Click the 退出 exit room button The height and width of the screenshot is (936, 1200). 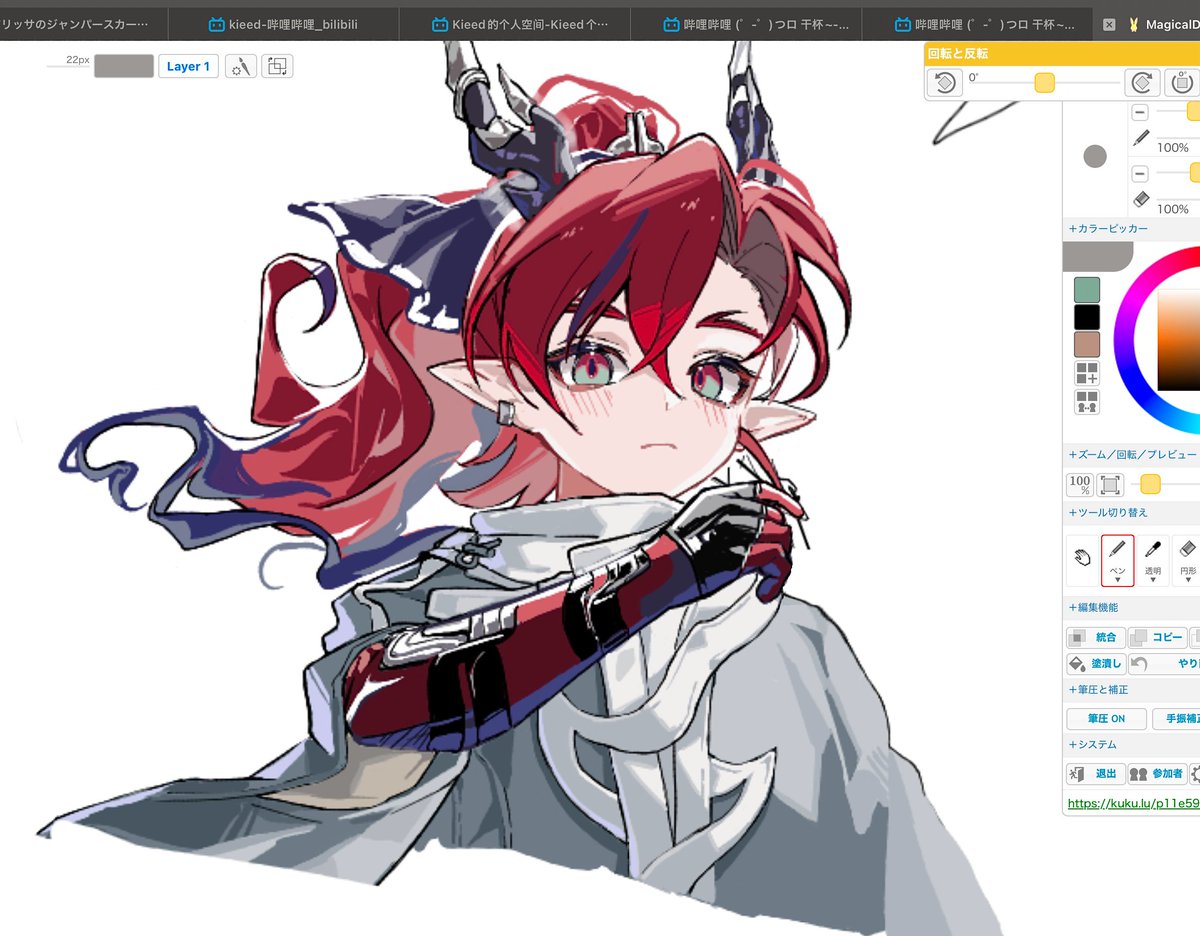[x=1095, y=773]
